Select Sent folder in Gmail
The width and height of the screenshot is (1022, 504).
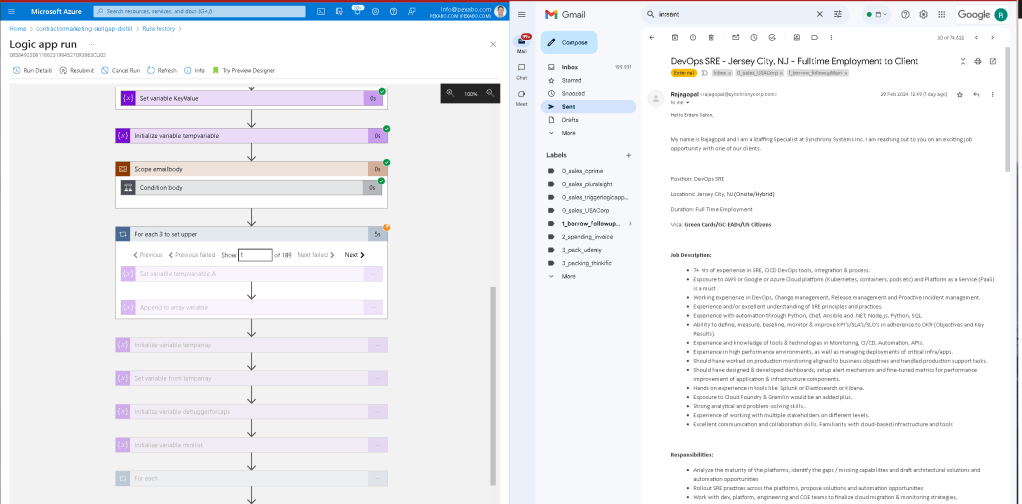(x=588, y=106)
